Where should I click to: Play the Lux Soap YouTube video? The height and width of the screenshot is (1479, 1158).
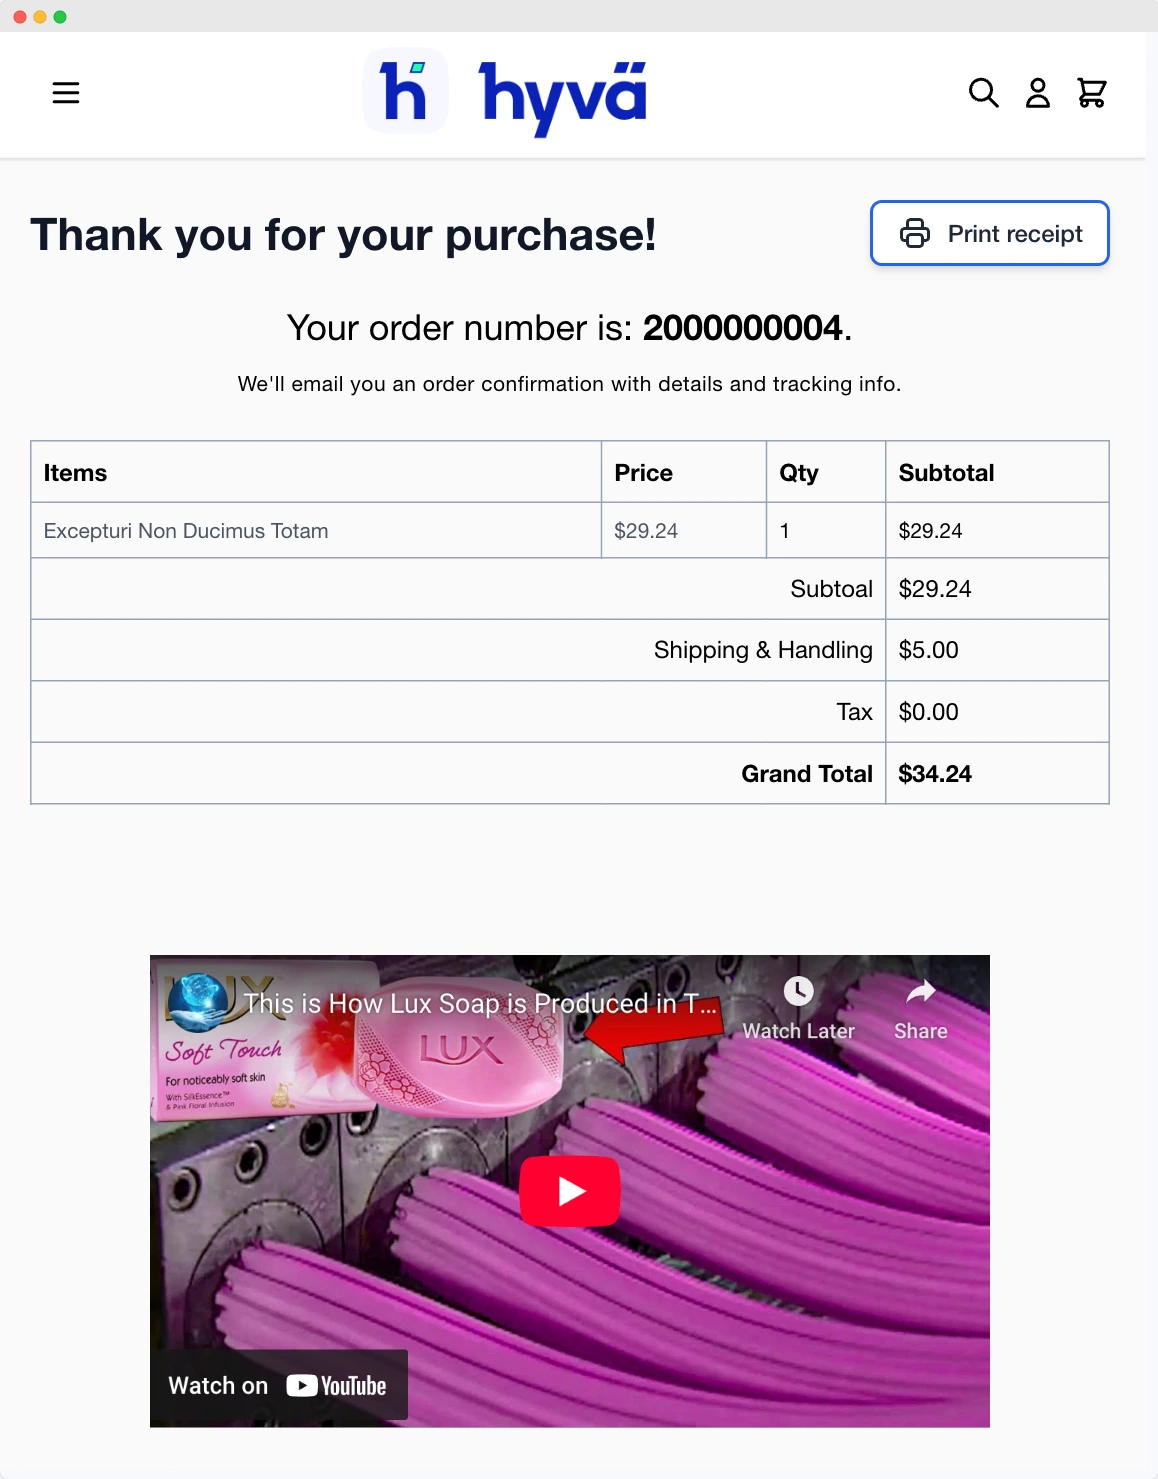click(x=570, y=1191)
